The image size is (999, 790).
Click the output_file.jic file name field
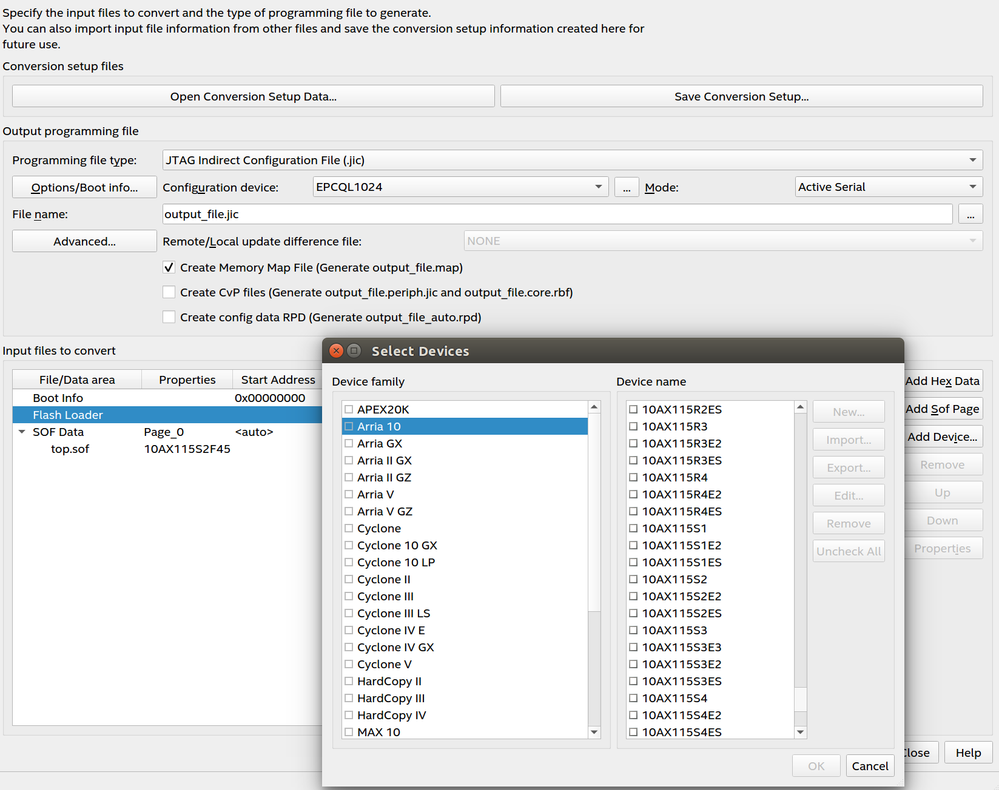tap(556, 214)
